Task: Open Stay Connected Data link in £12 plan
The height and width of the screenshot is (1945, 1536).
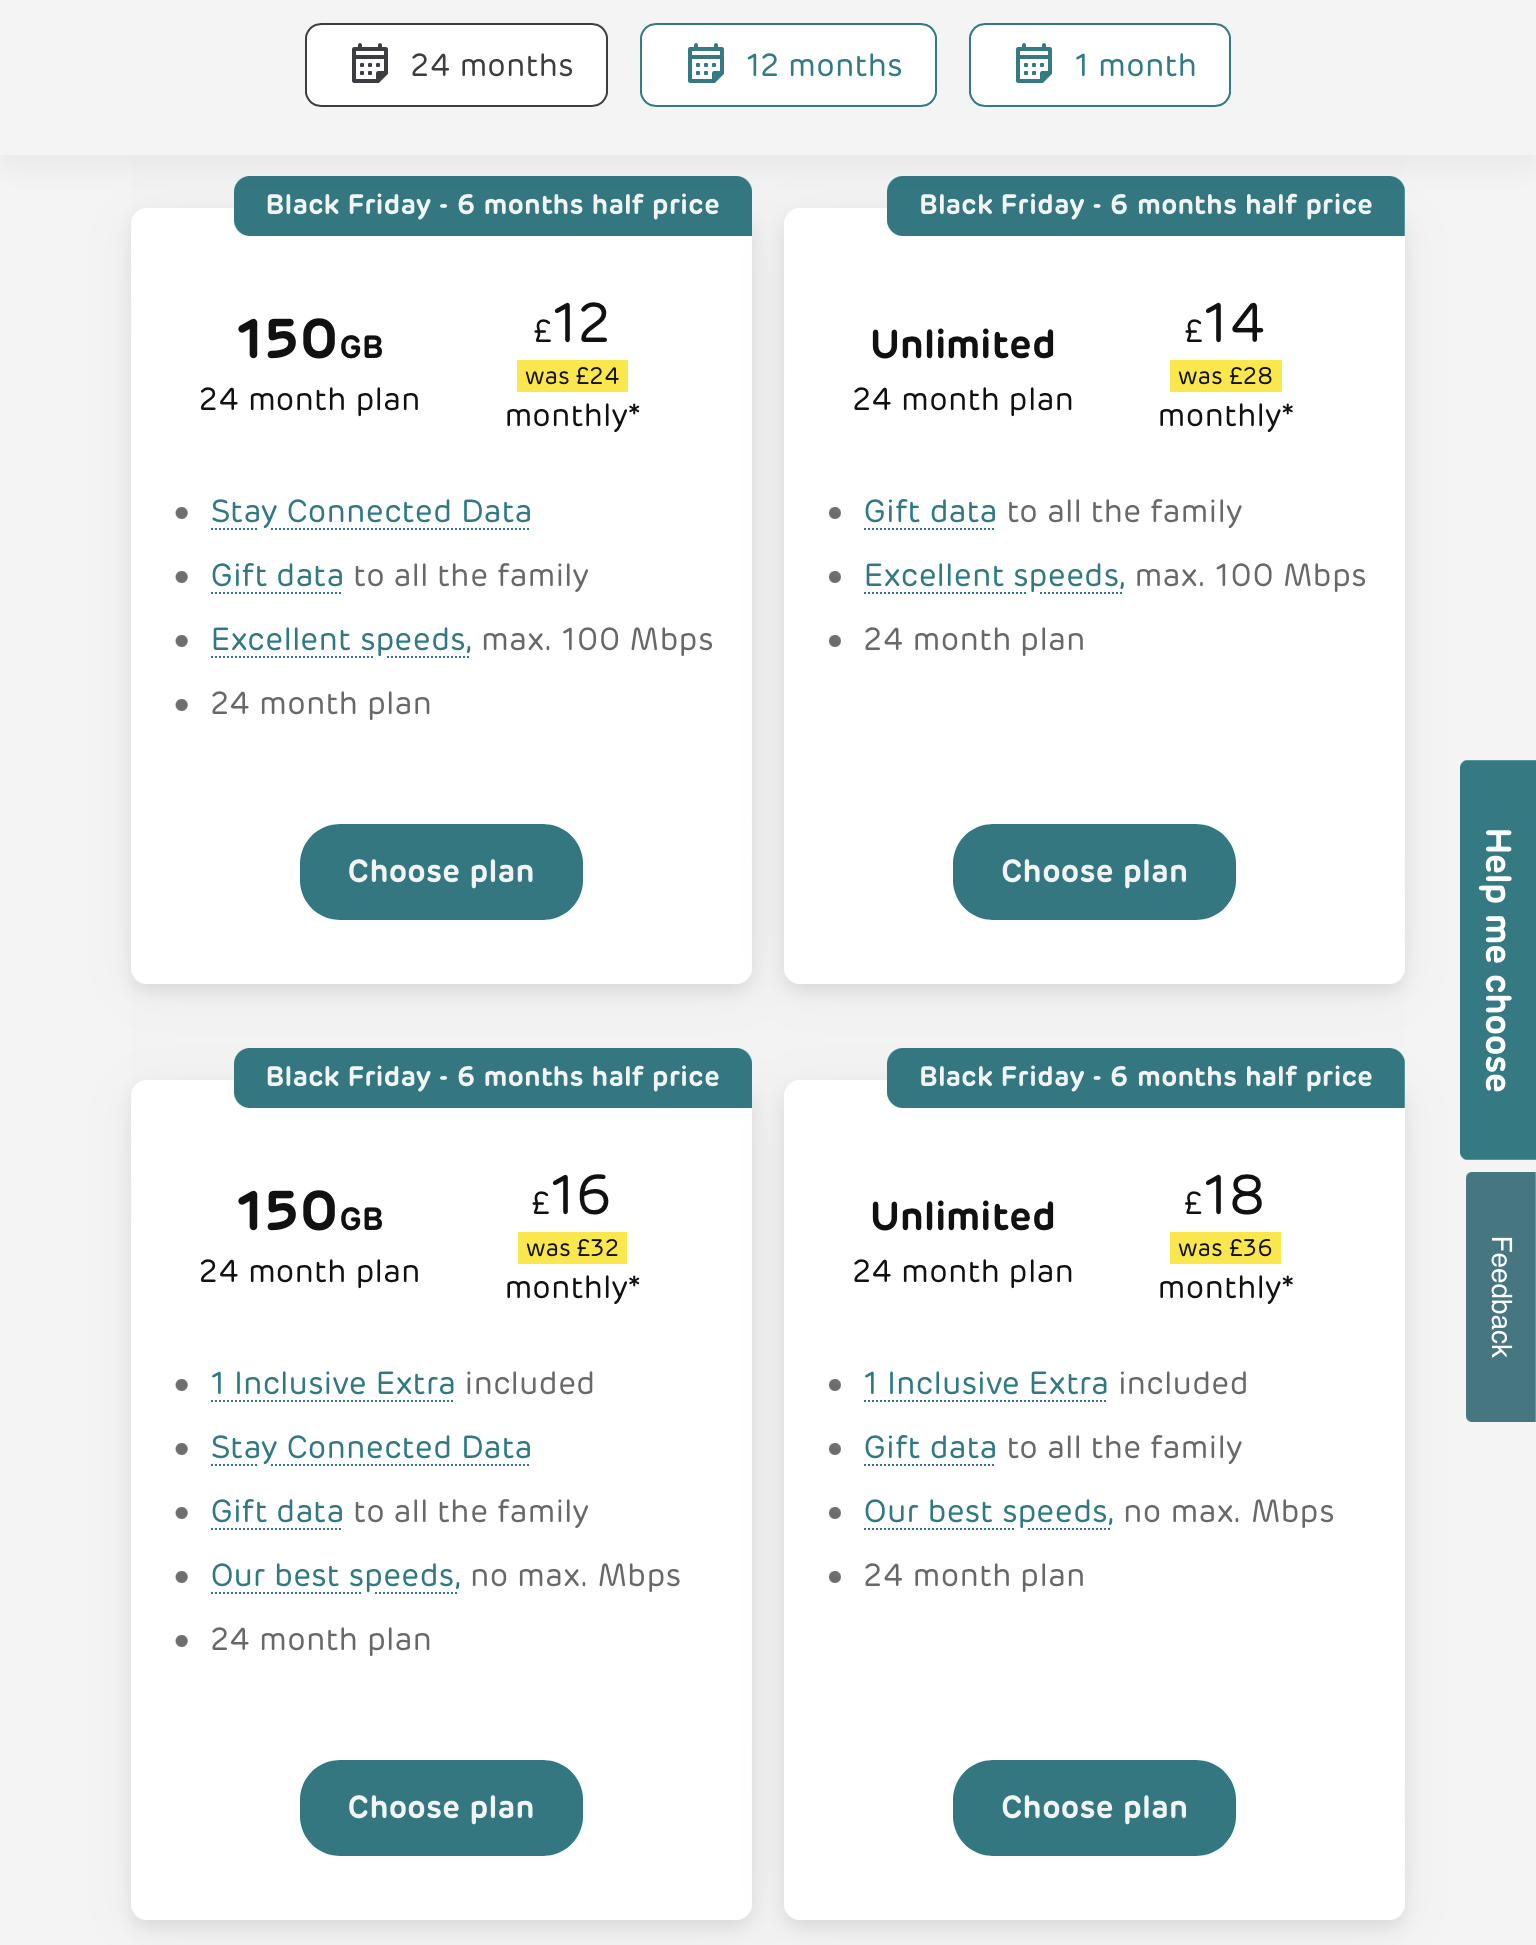Action: 371,512
